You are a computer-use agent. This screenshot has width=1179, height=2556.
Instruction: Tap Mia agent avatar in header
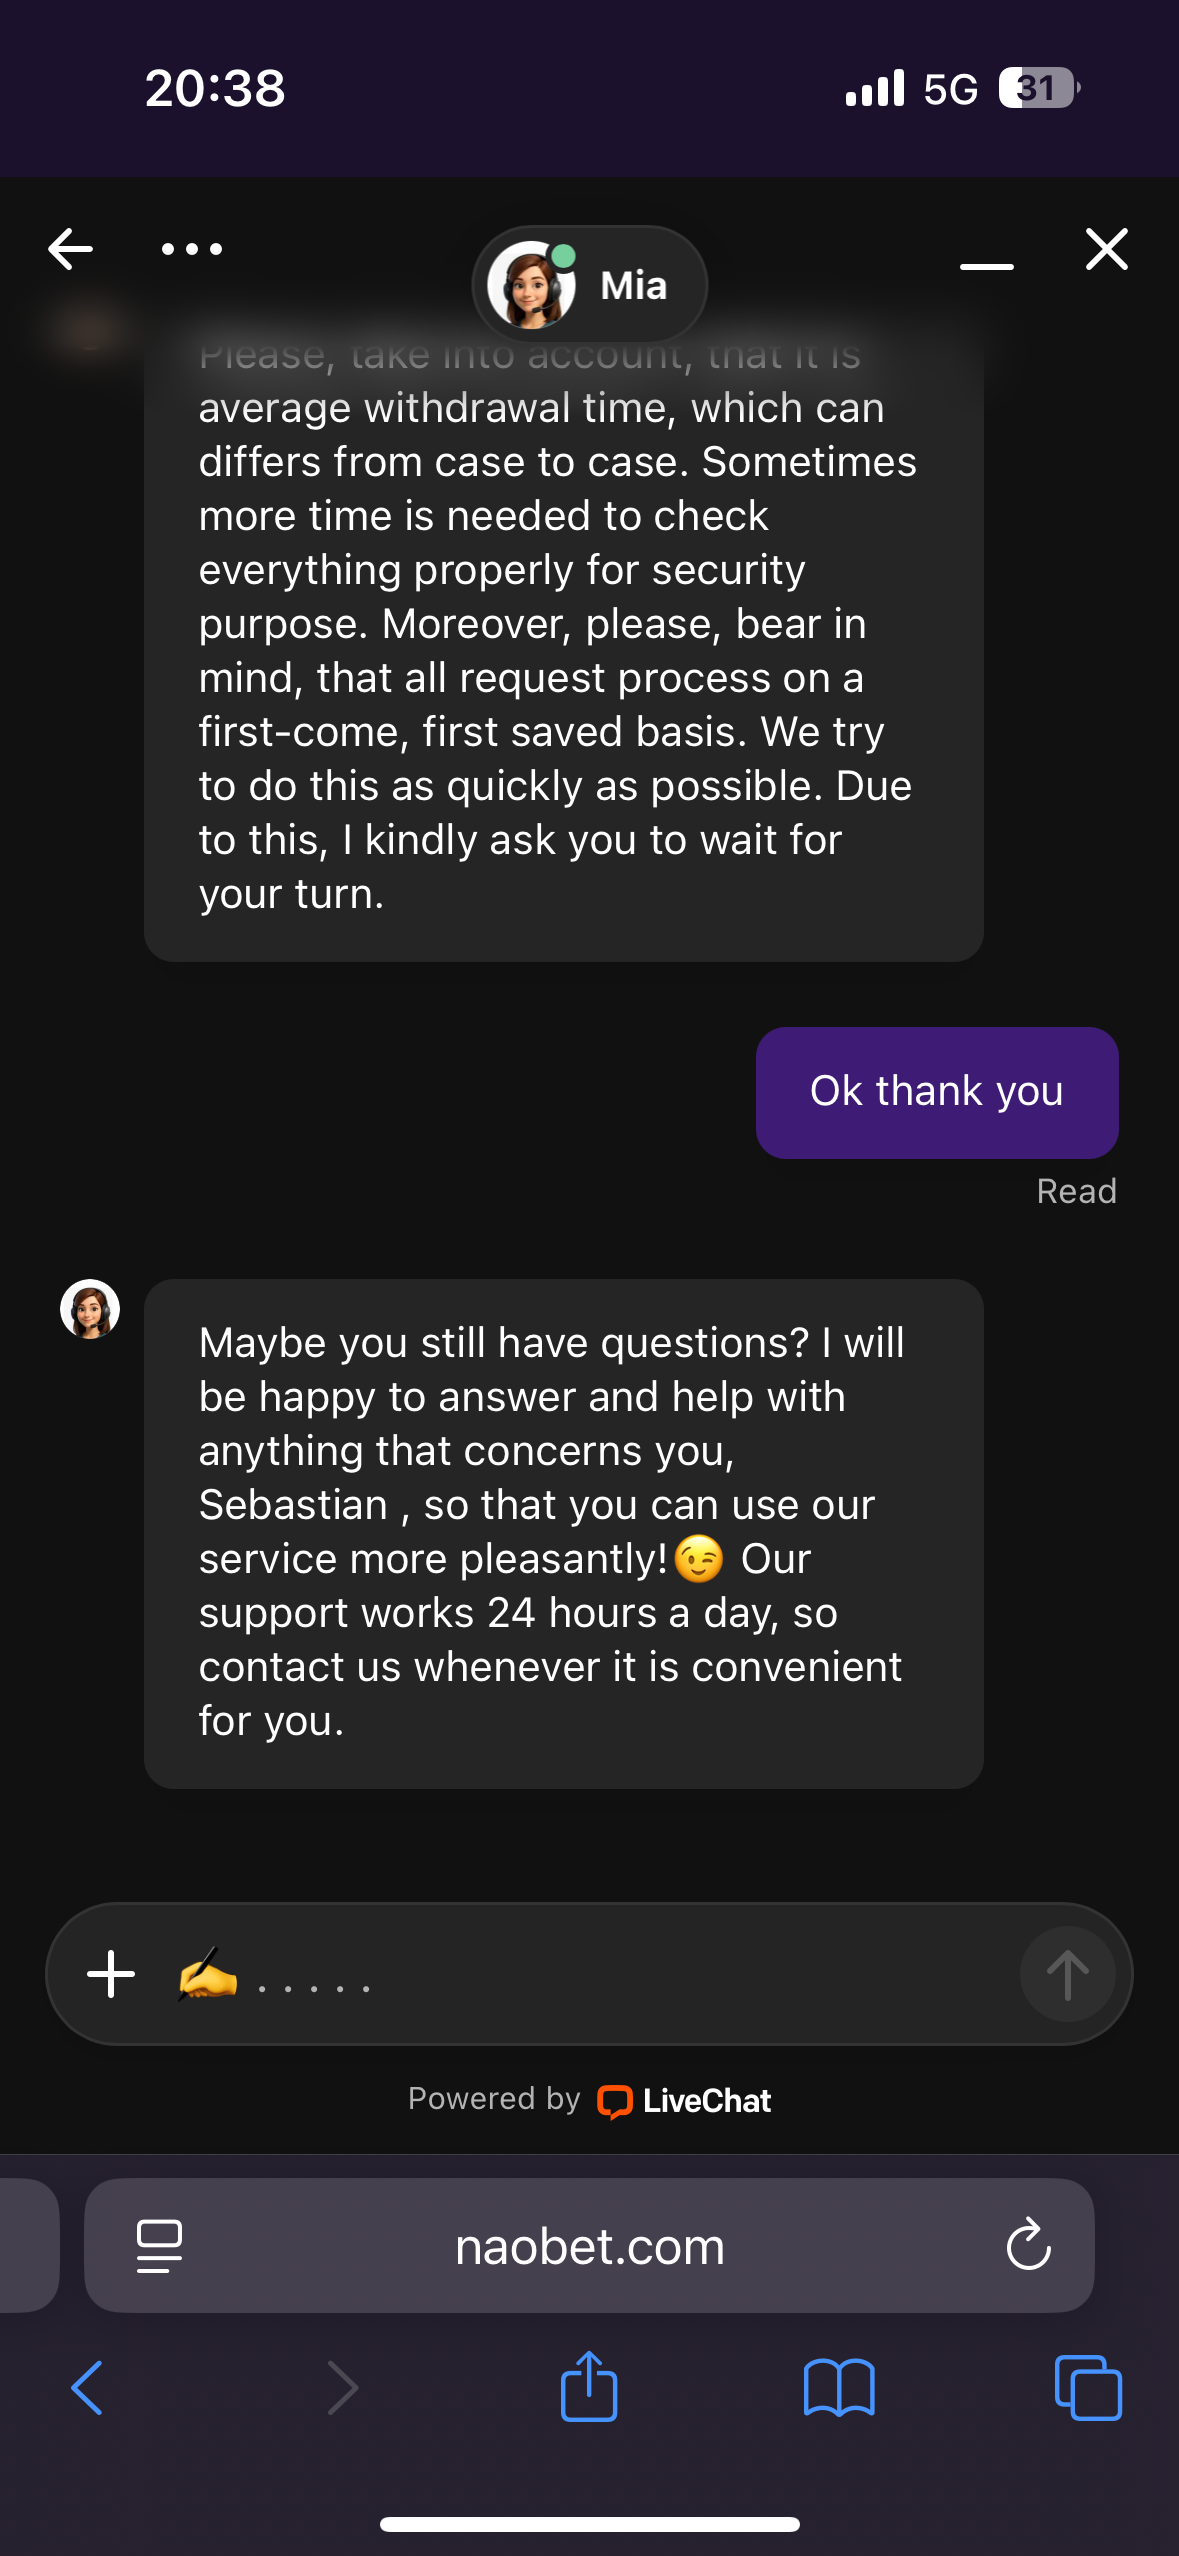pos(531,285)
